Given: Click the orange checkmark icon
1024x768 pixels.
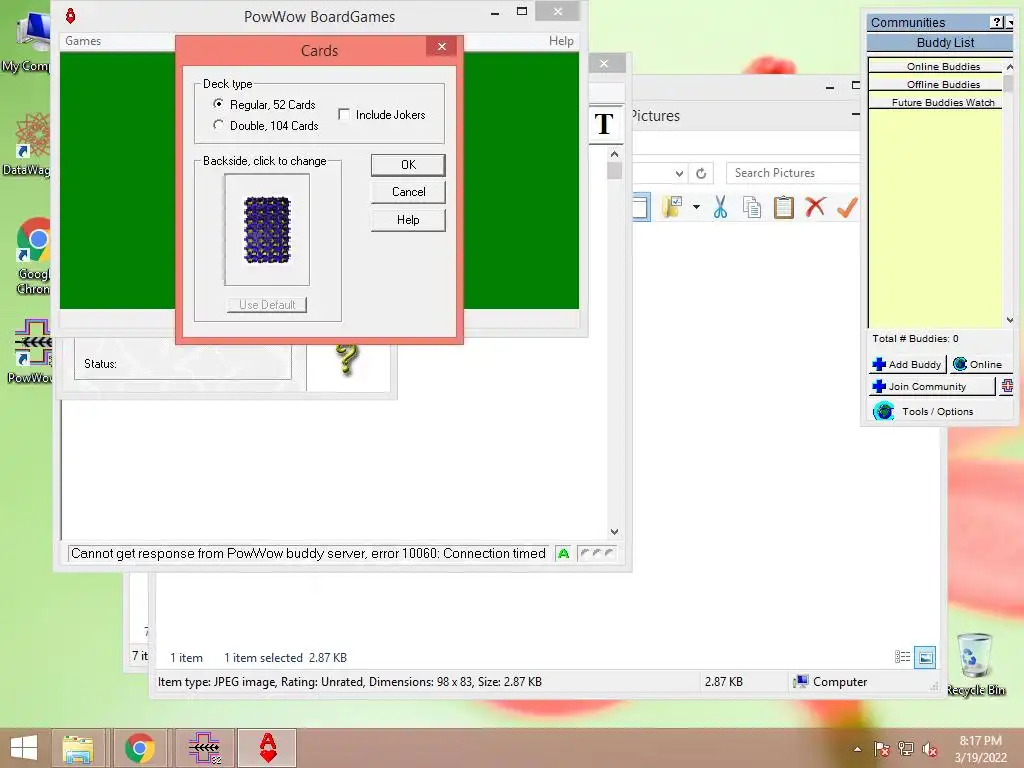Looking at the screenshot, I should tap(847, 207).
